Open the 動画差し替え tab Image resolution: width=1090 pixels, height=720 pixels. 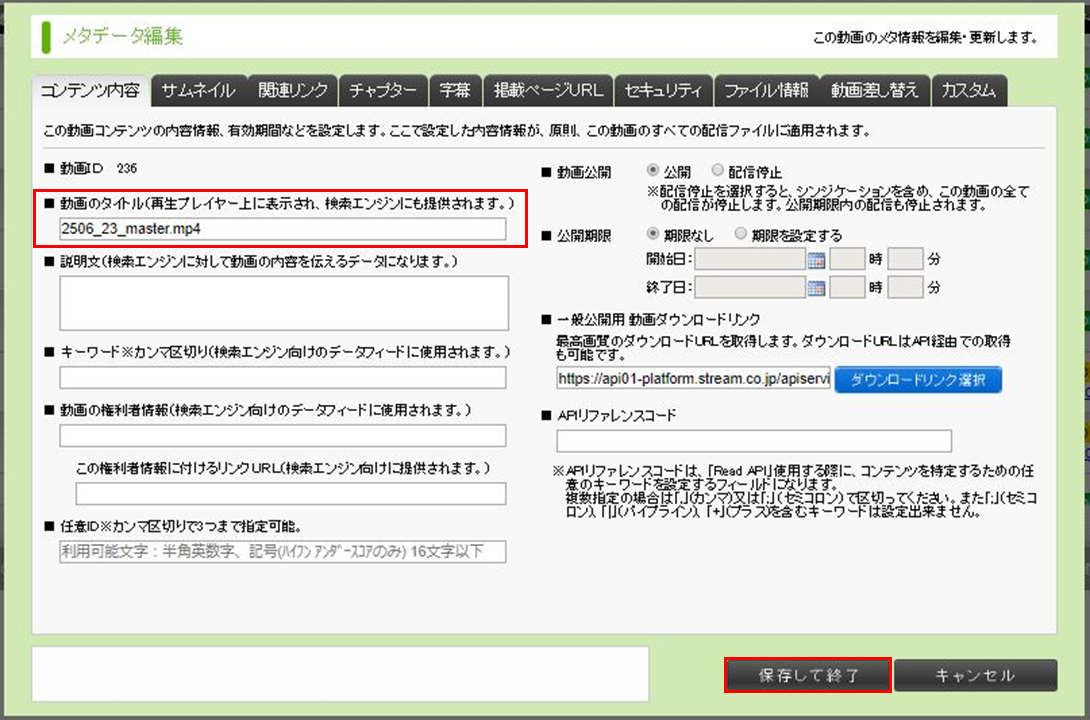tap(874, 91)
